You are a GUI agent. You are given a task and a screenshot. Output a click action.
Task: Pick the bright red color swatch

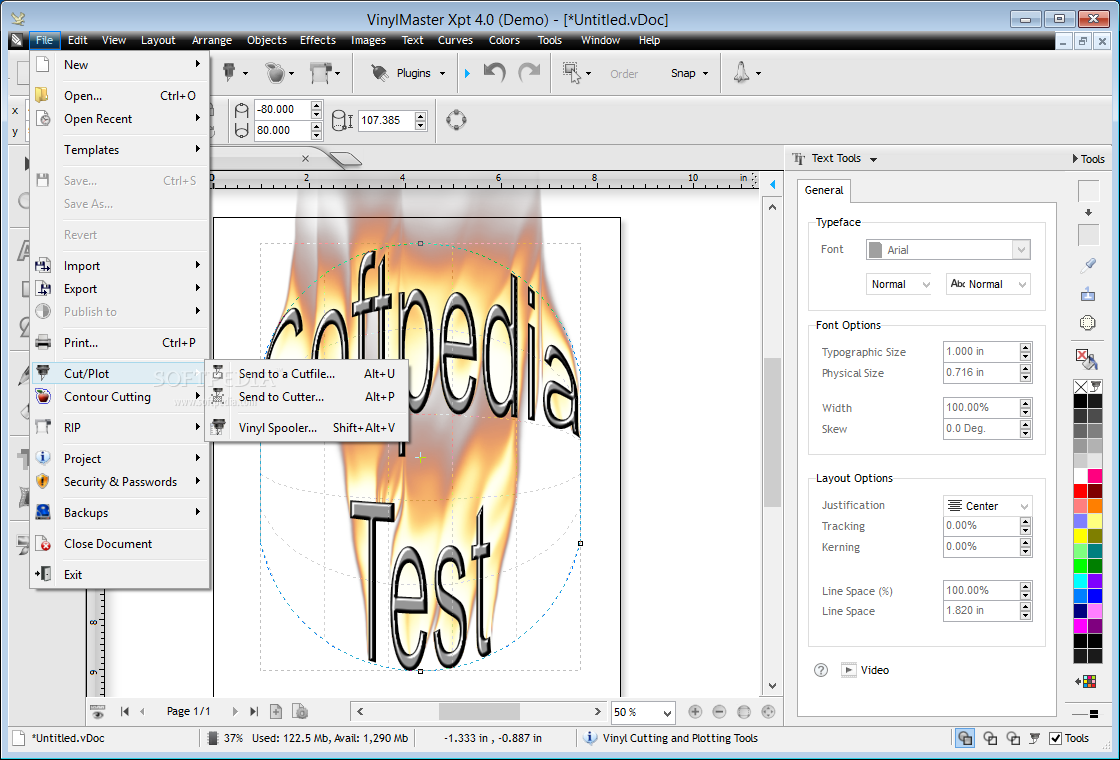[1081, 491]
